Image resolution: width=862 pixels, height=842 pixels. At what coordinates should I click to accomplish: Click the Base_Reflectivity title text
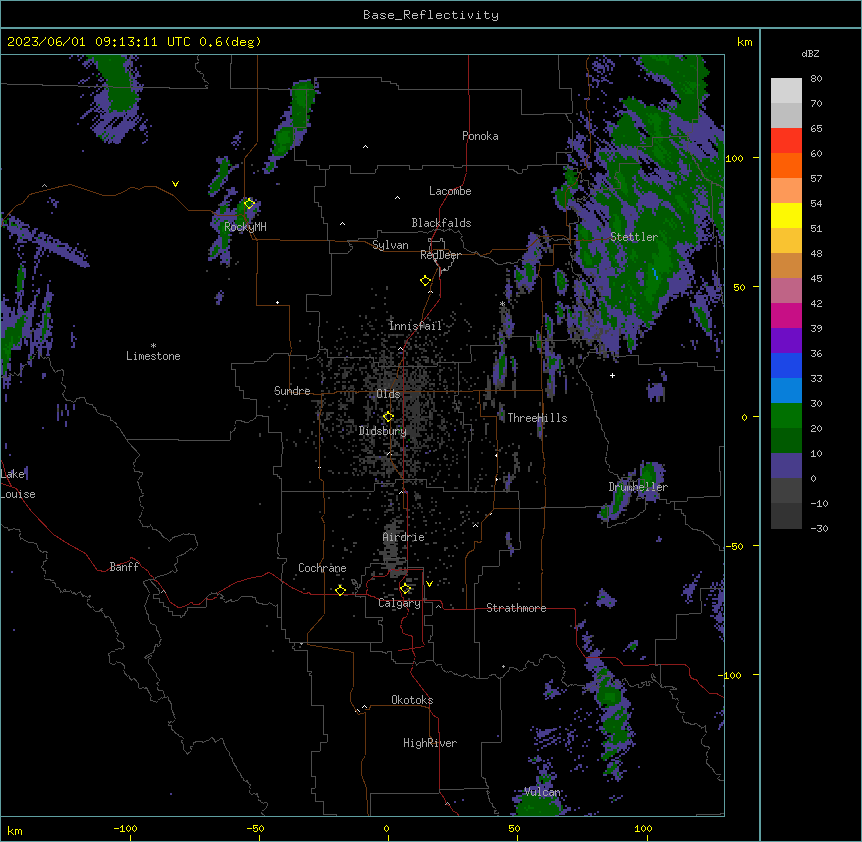(431, 15)
